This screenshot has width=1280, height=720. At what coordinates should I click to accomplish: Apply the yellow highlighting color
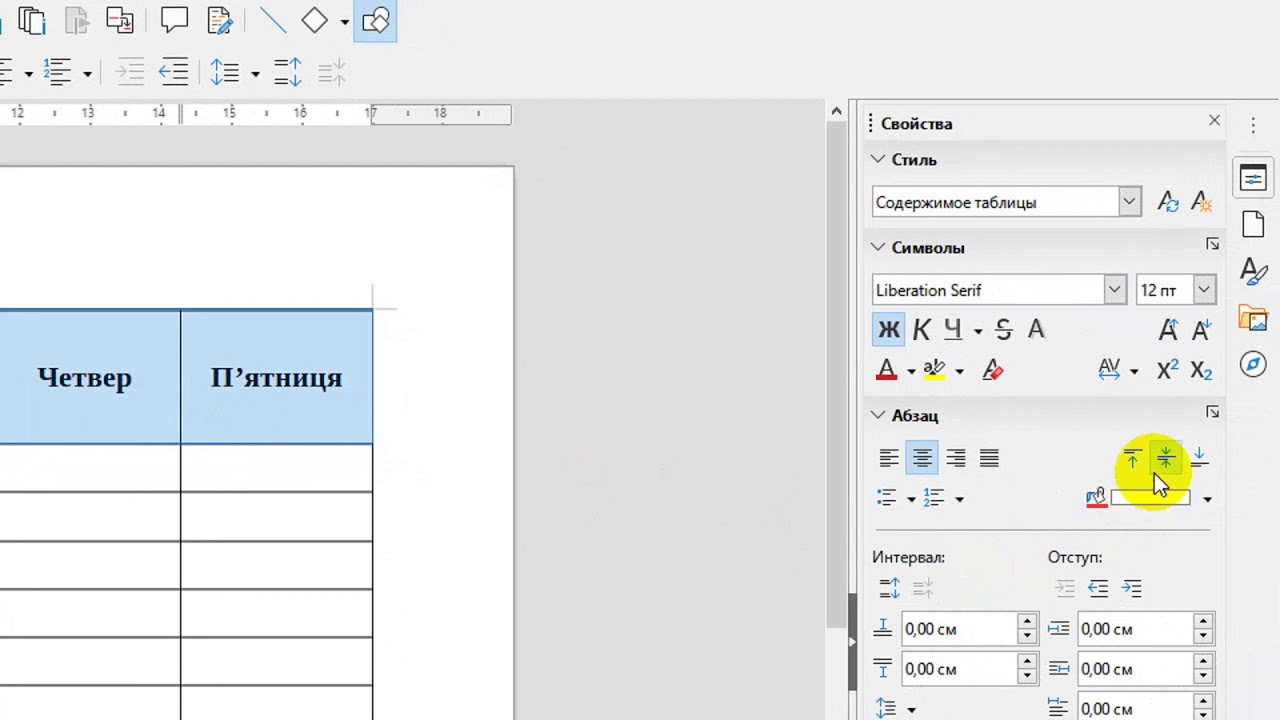934,370
